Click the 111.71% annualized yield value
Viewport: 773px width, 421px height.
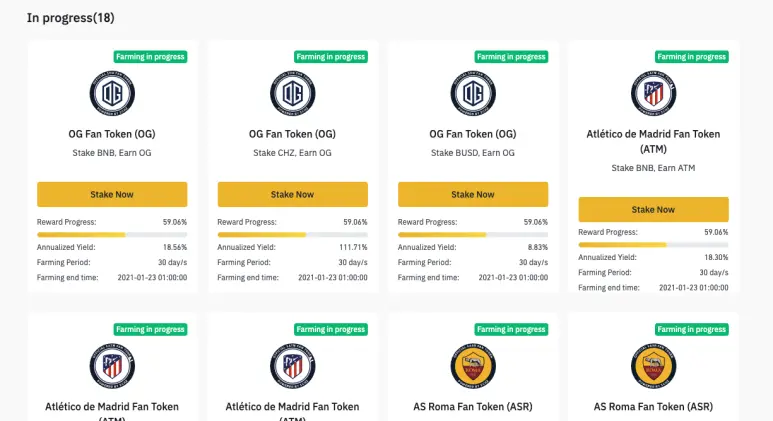(353, 247)
